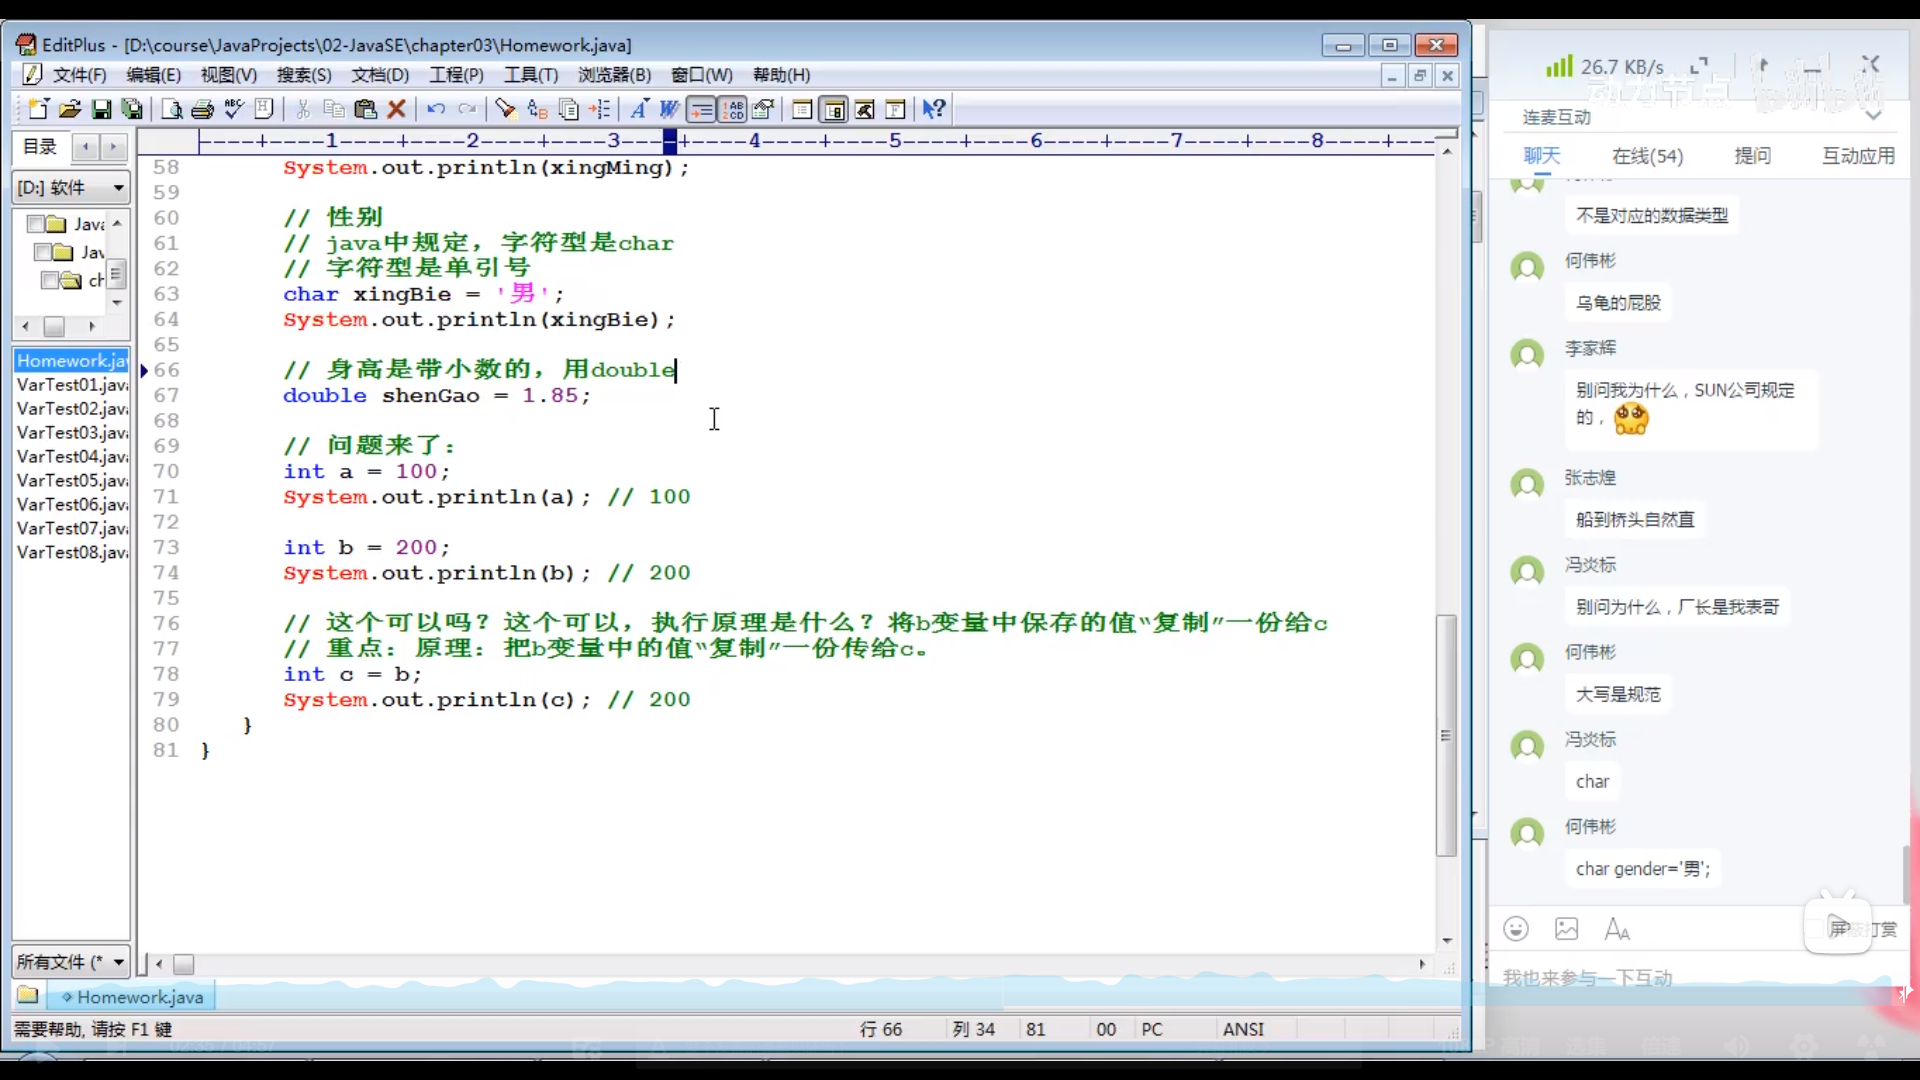Click the Undo arrow icon
The width and height of the screenshot is (1920, 1080).
click(436, 109)
